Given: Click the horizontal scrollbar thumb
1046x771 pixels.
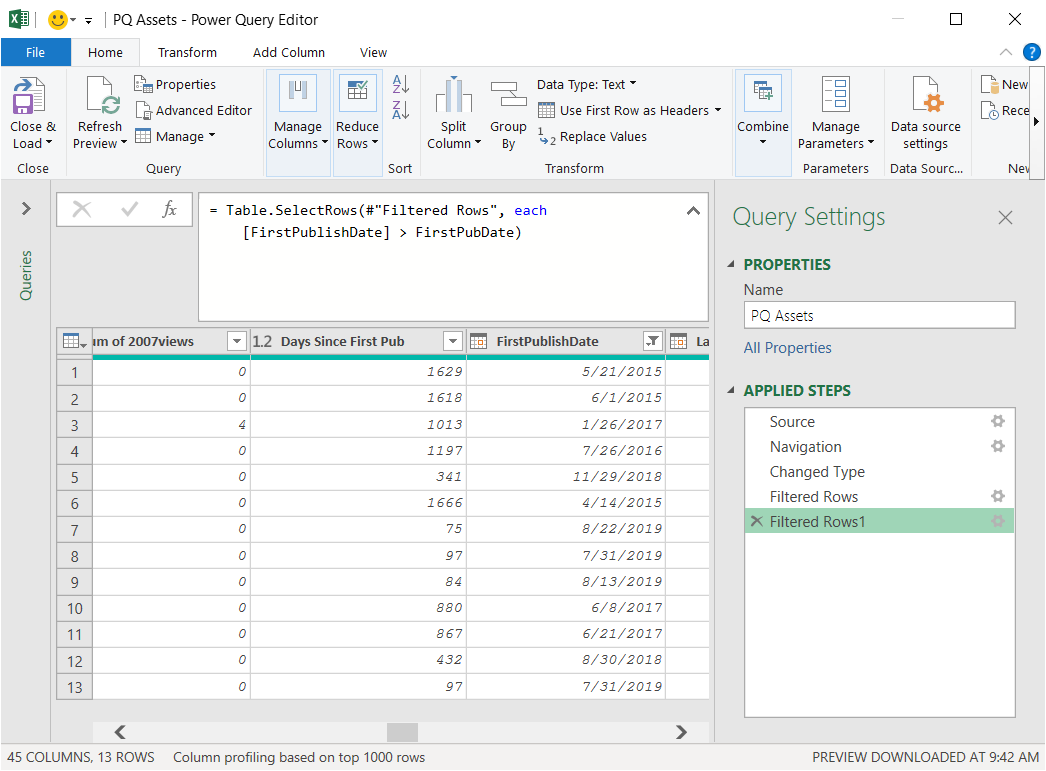Looking at the screenshot, I should [x=402, y=732].
